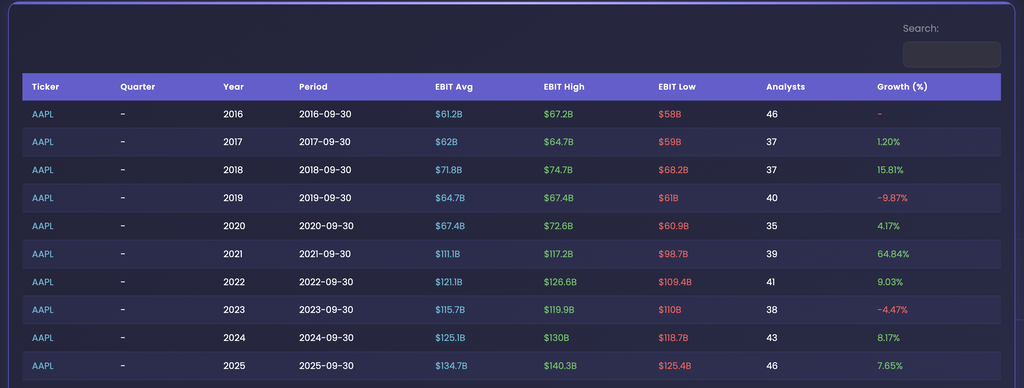Click EBIT High value $67.2B
This screenshot has height=388, width=1024.
[558, 114]
